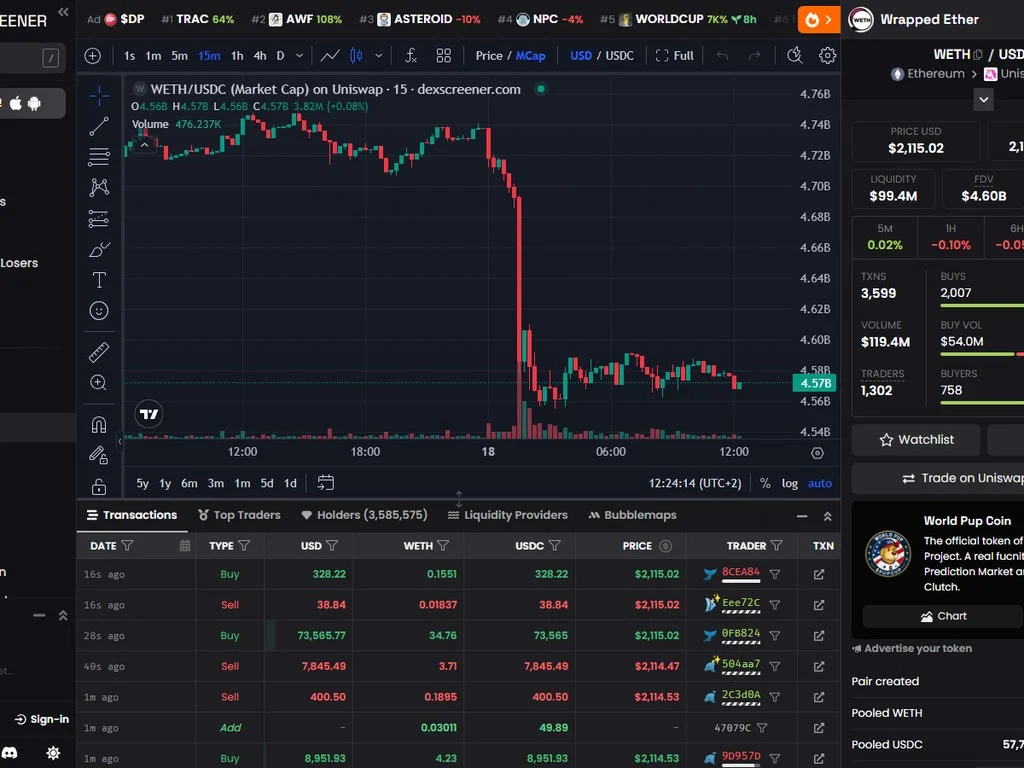Open the go-to-date calendar
Image resolution: width=1024 pixels, height=768 pixels.
(325, 483)
